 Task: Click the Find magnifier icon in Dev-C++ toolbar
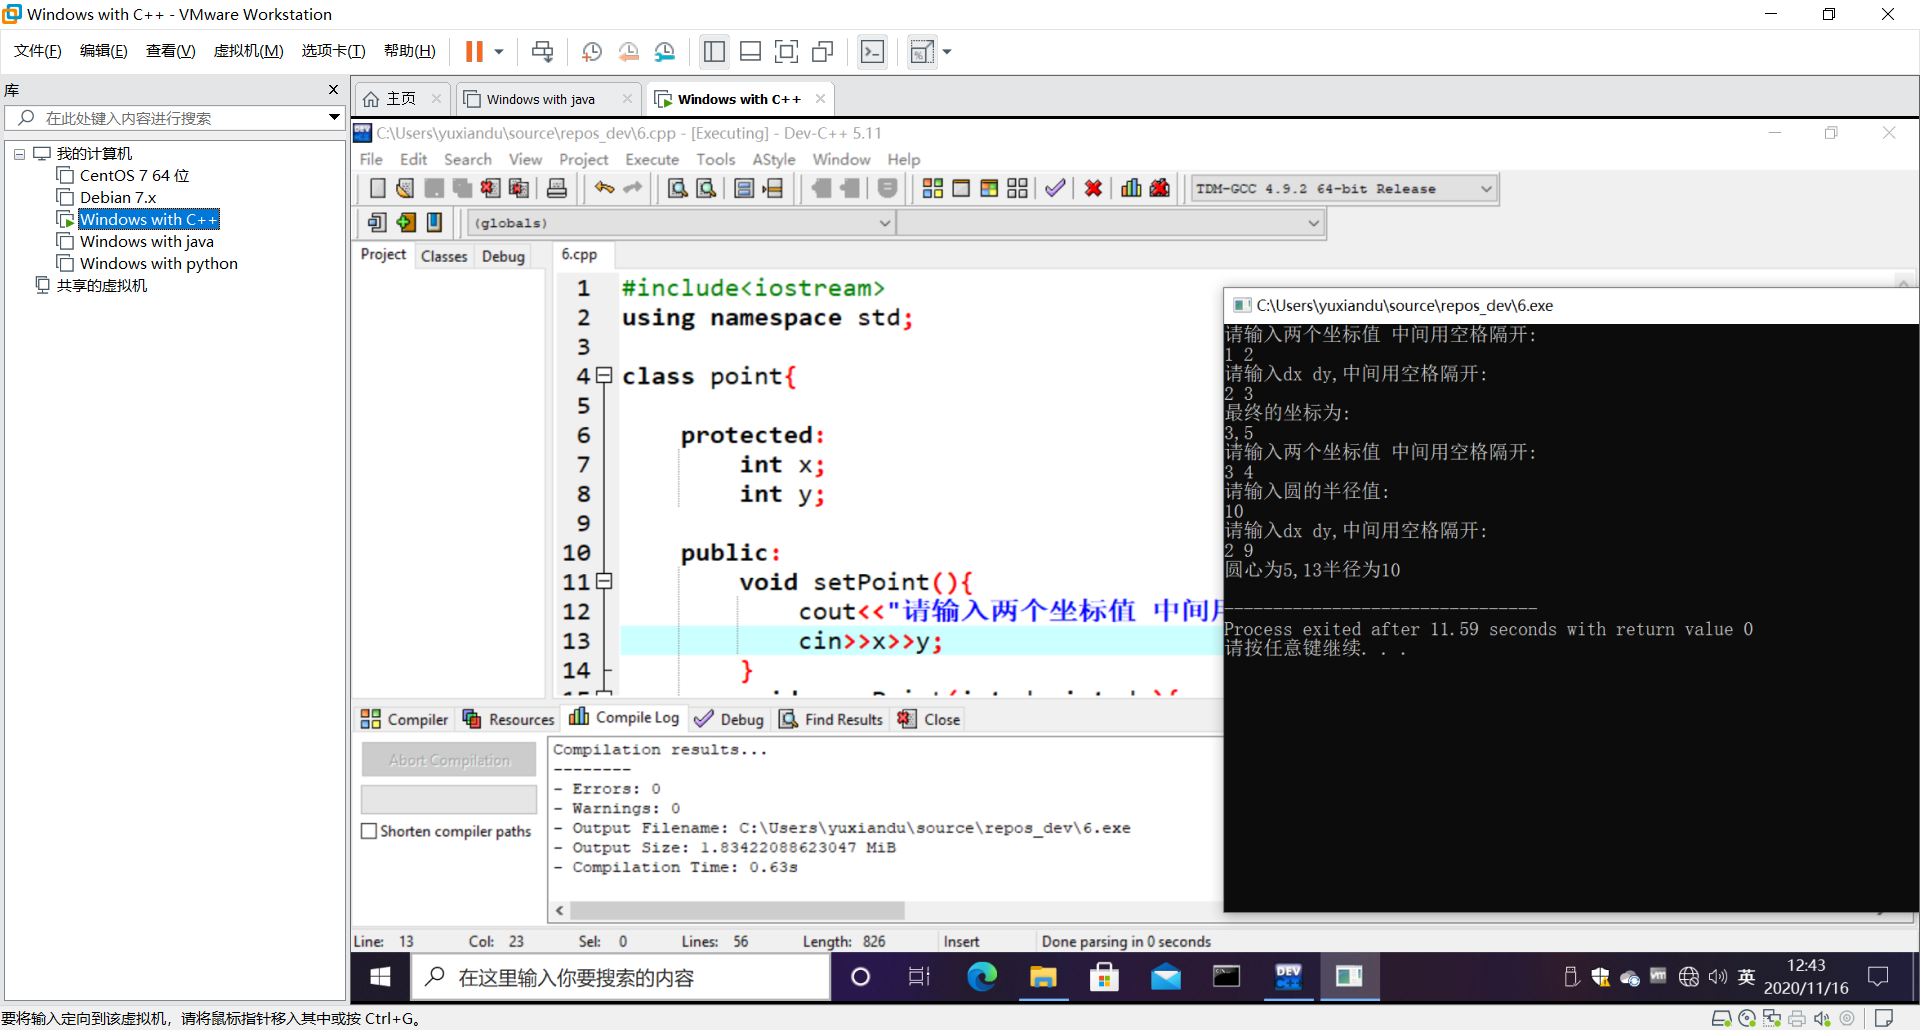(677, 188)
